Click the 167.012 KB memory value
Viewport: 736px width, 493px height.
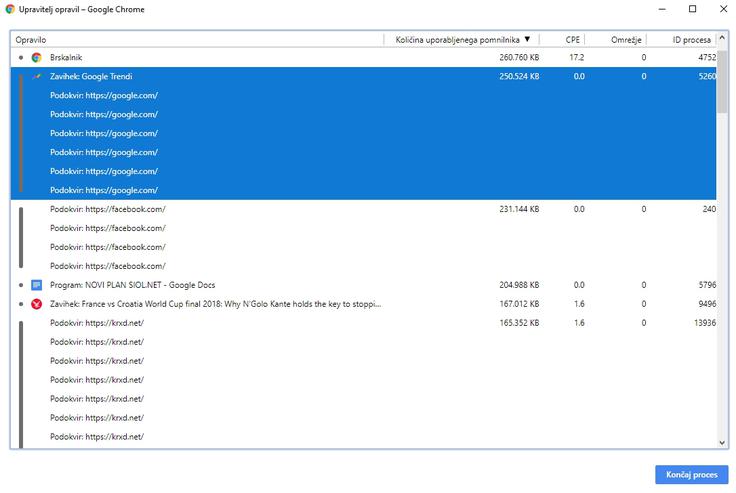tap(519, 304)
